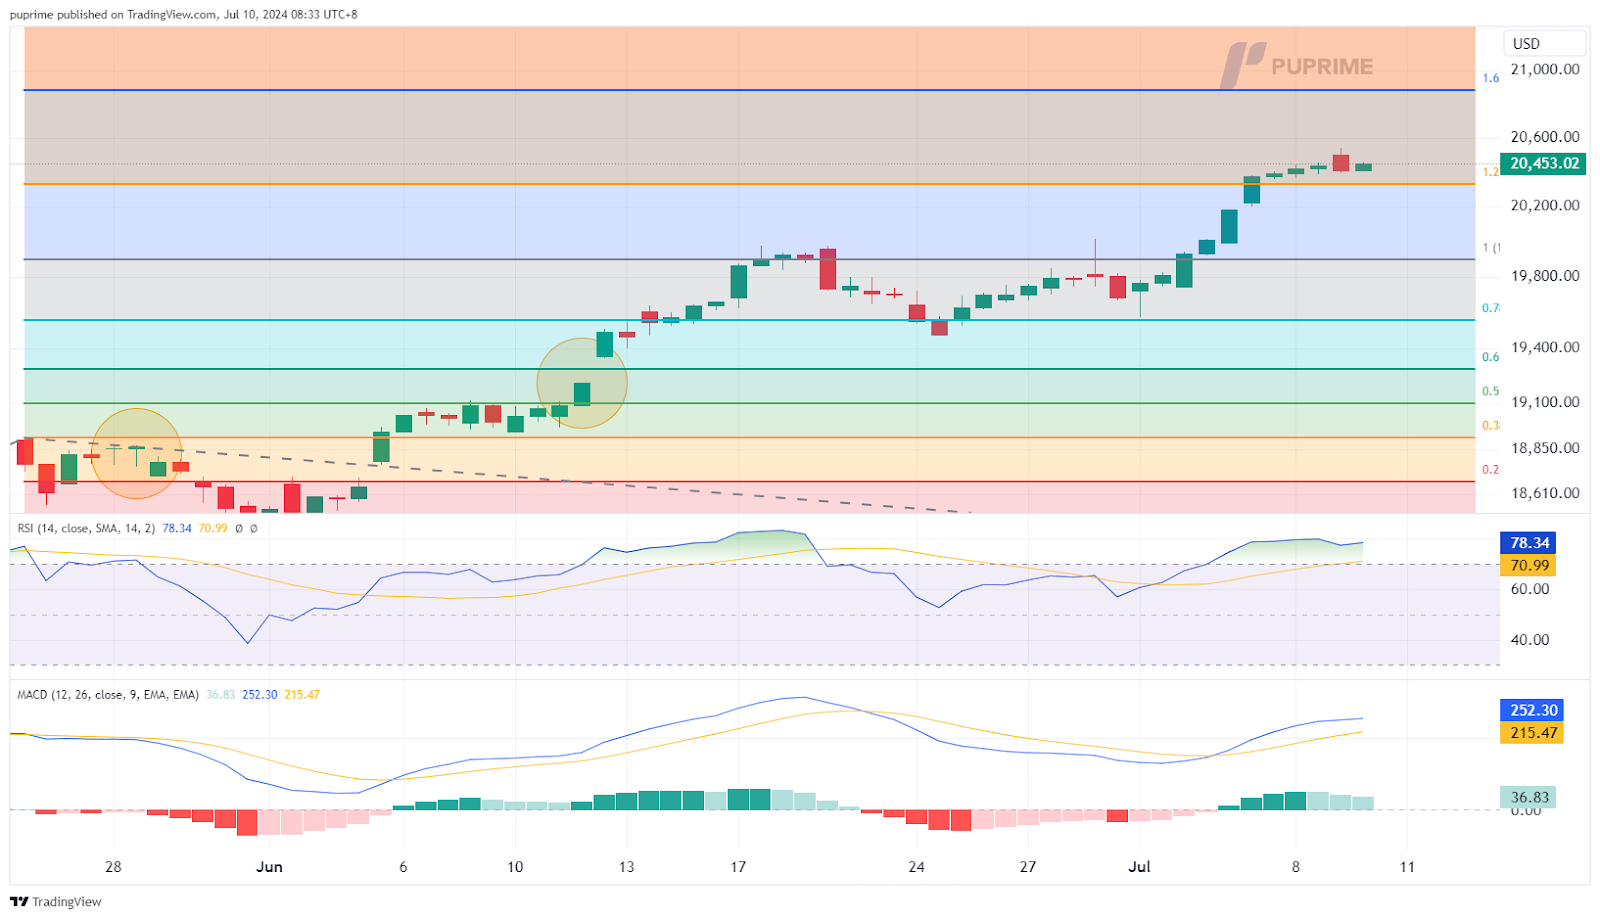1600x919 pixels.
Task: Click date 17 on the time axis
Action: [x=738, y=867]
